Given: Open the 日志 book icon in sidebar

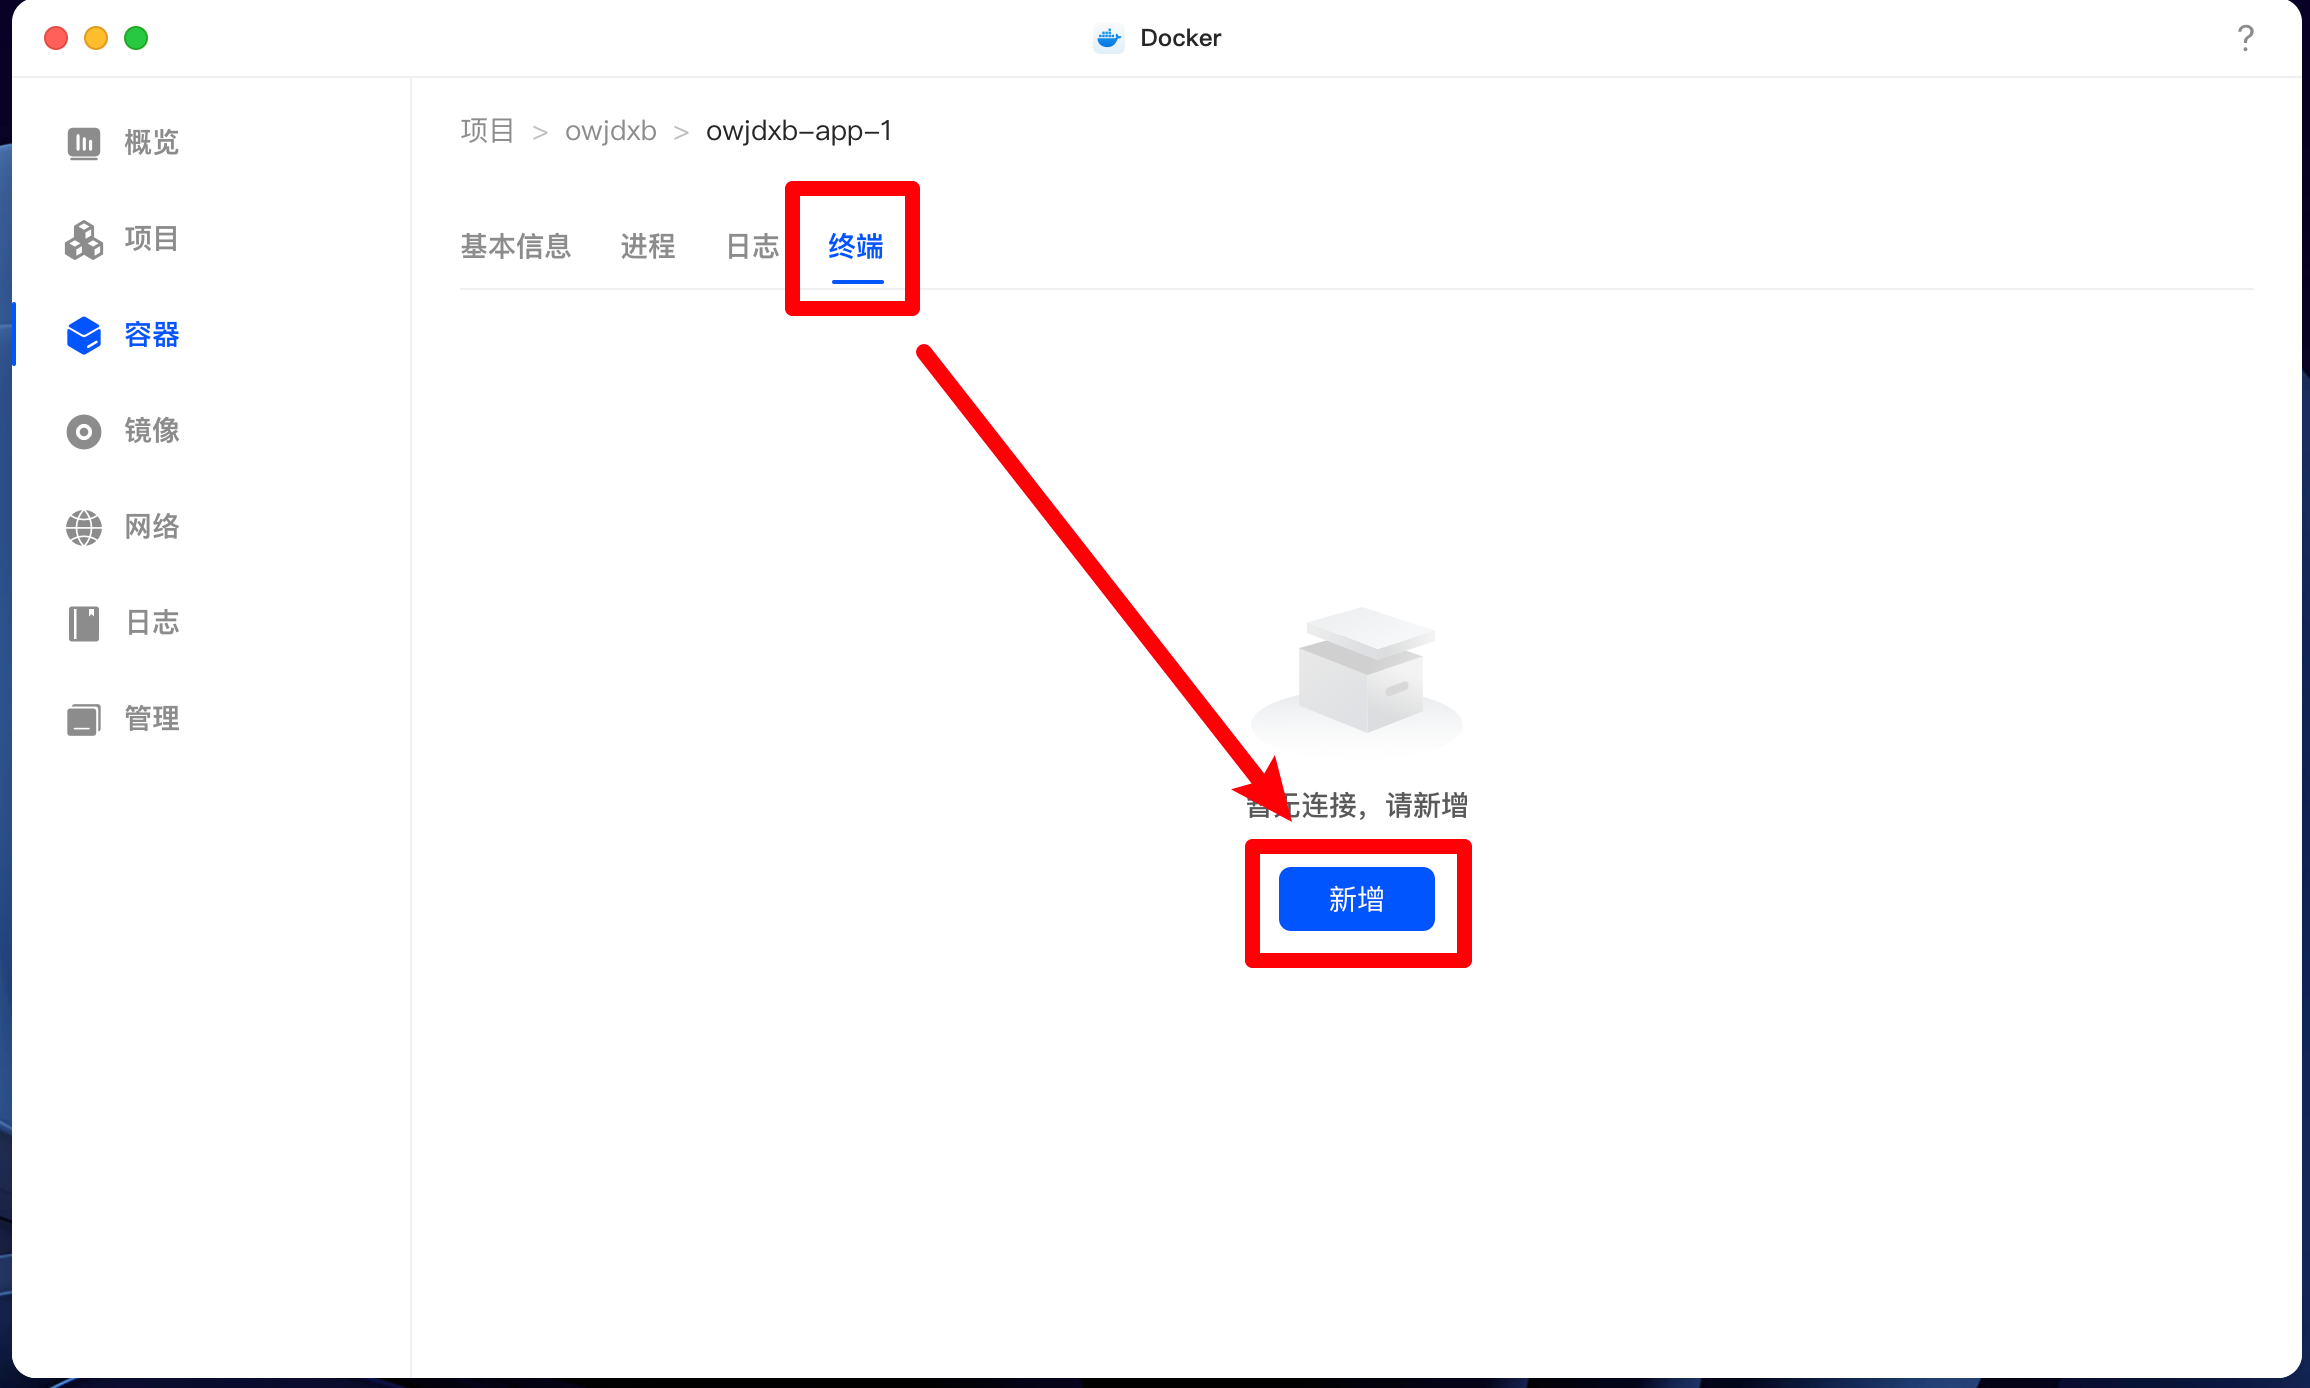Looking at the screenshot, I should point(84,623).
